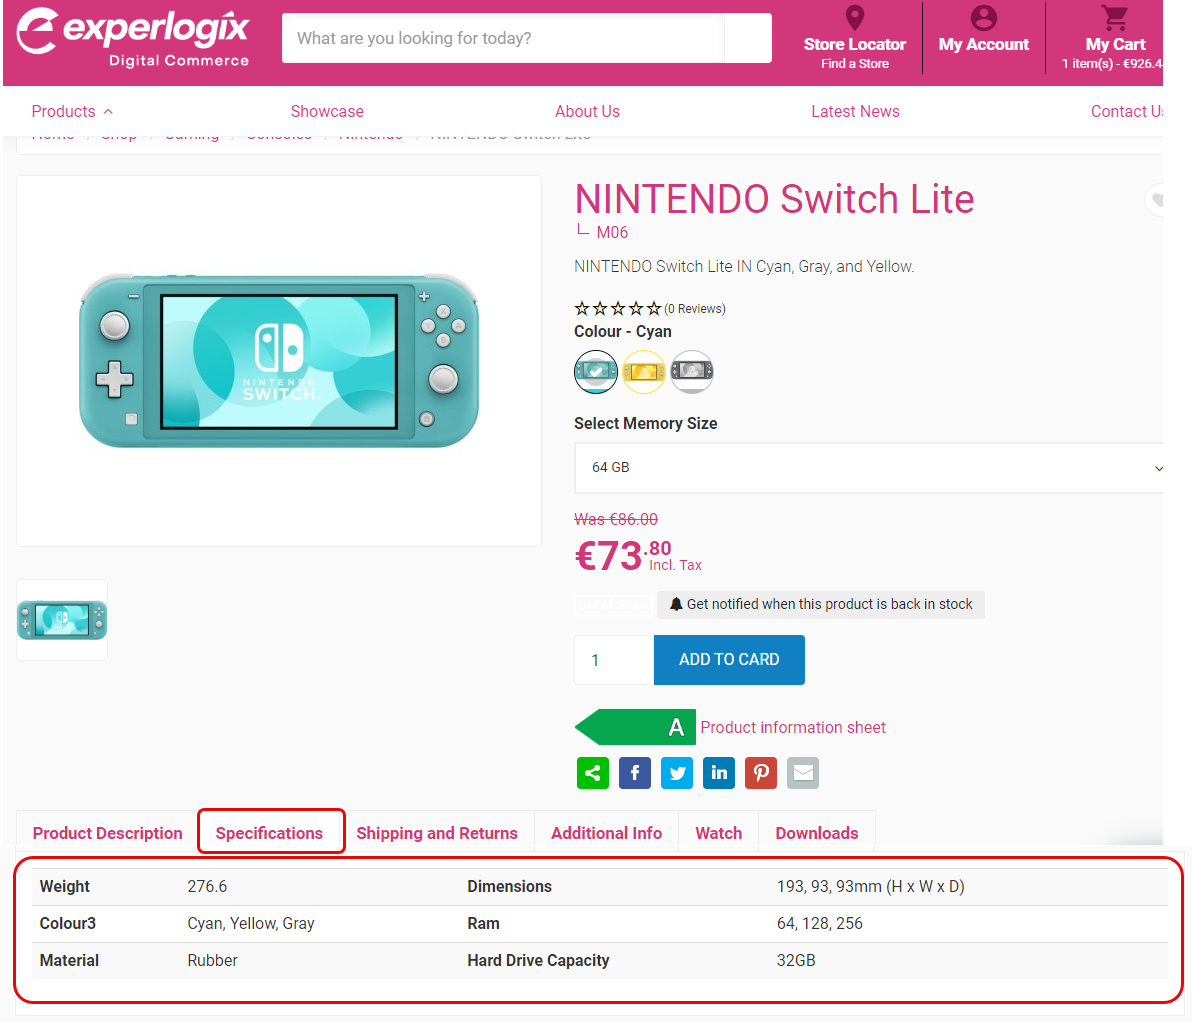Click the Store Locator pin icon
Screen dimensions: 1192x1023
coord(854,18)
